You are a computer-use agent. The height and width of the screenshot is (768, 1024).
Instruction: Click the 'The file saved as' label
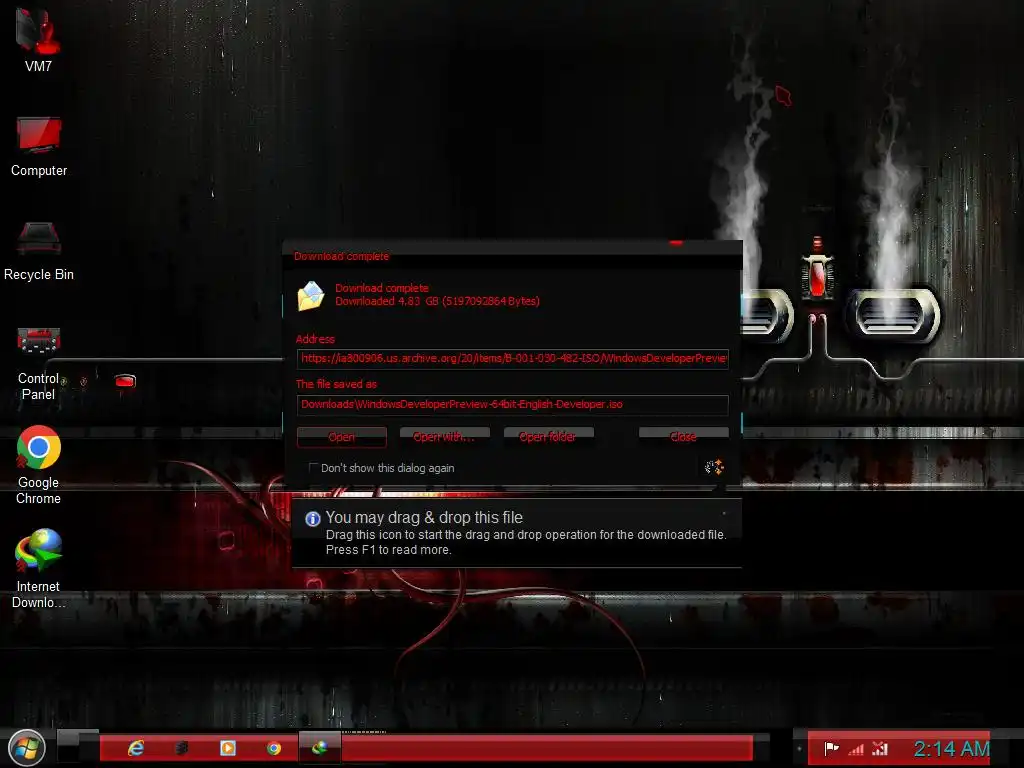[x=336, y=384]
